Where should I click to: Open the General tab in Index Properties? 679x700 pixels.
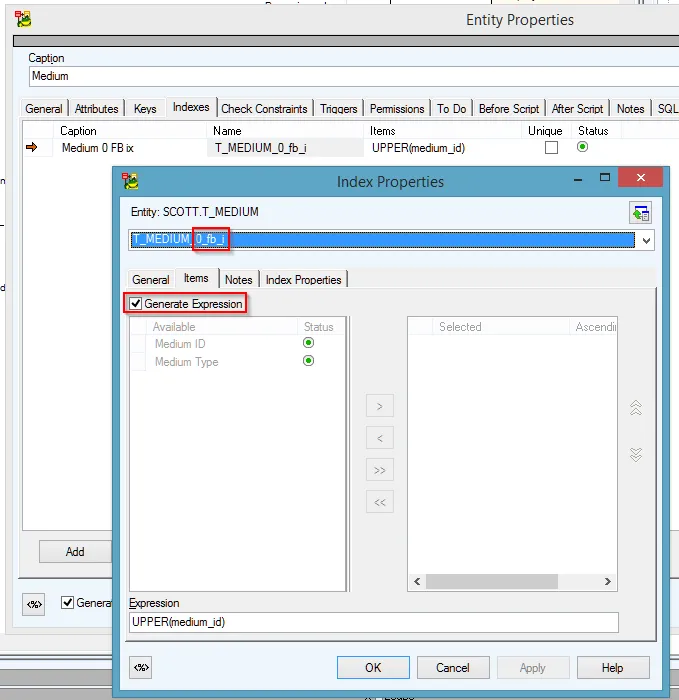151,280
